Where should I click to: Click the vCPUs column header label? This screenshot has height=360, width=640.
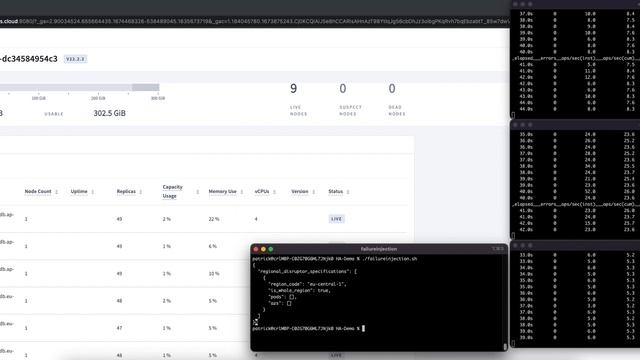click(x=262, y=191)
